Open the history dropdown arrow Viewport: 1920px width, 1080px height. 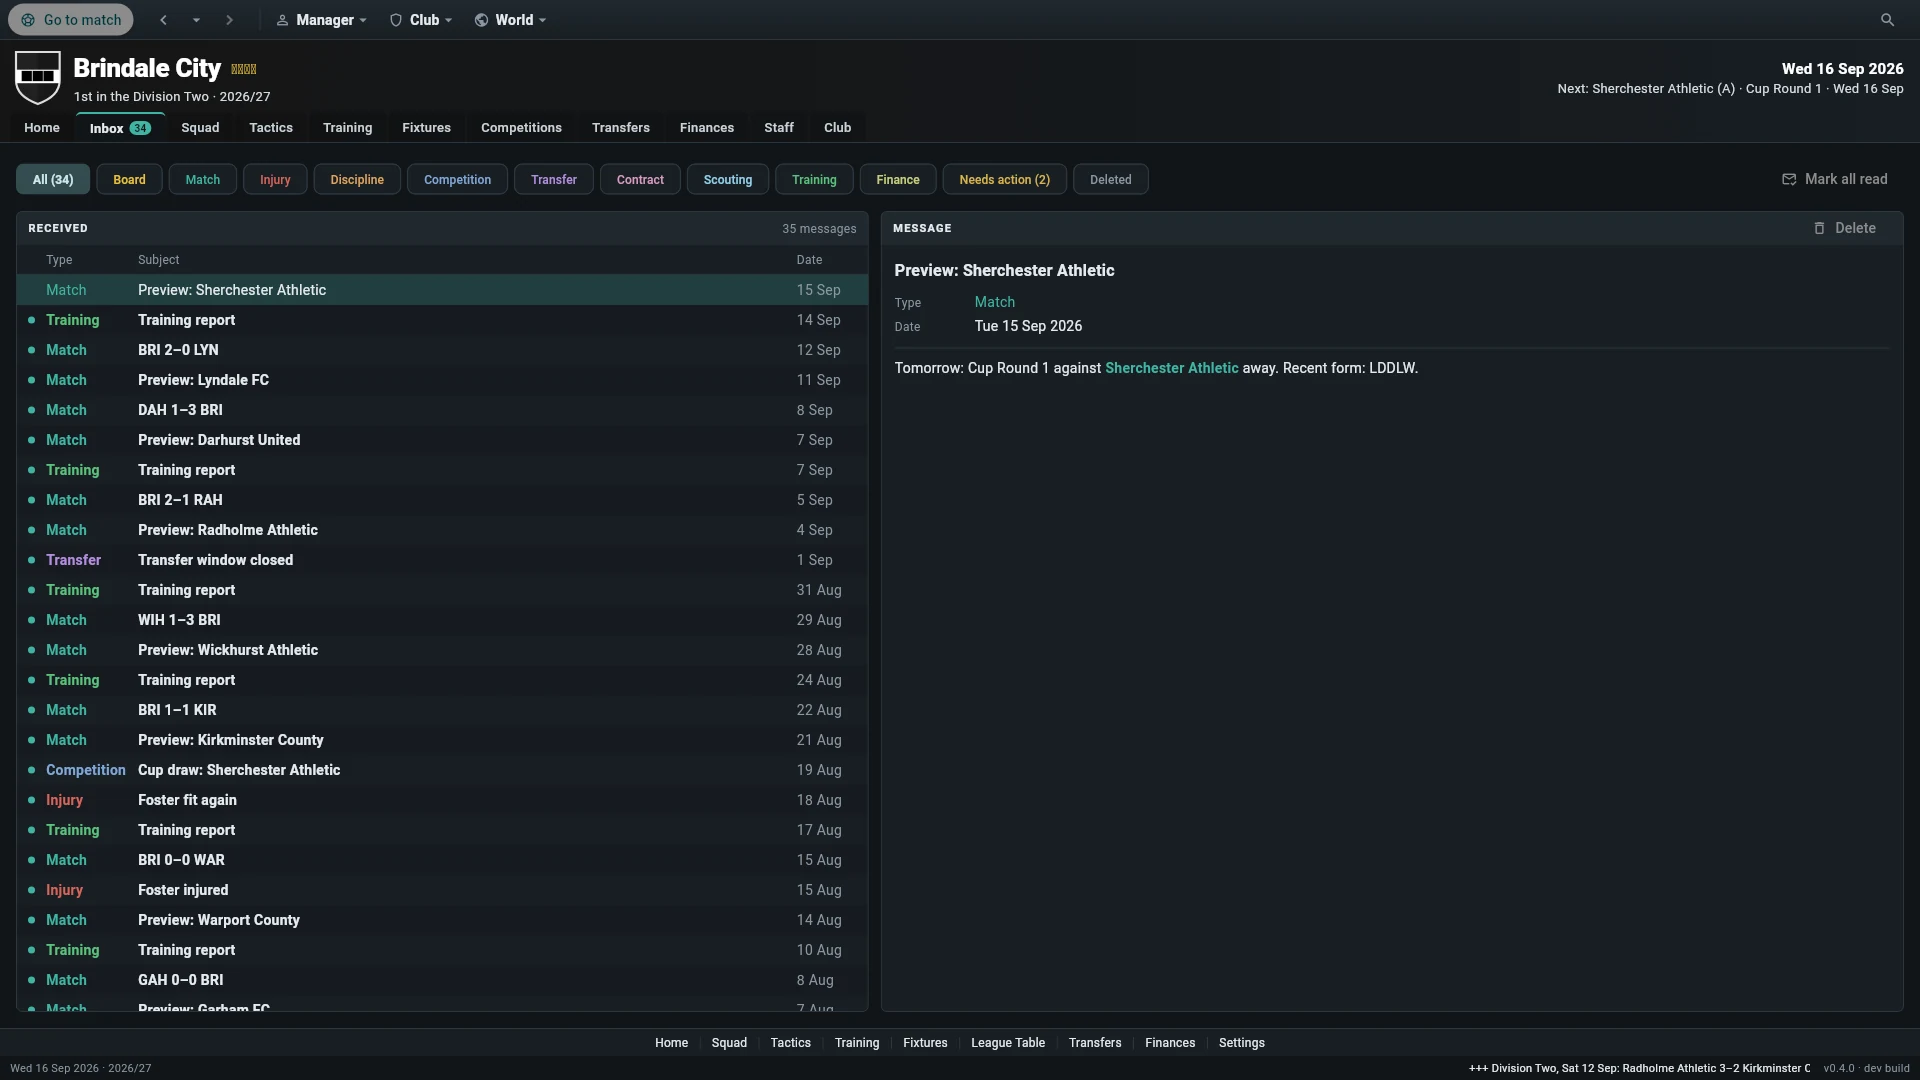pos(197,20)
